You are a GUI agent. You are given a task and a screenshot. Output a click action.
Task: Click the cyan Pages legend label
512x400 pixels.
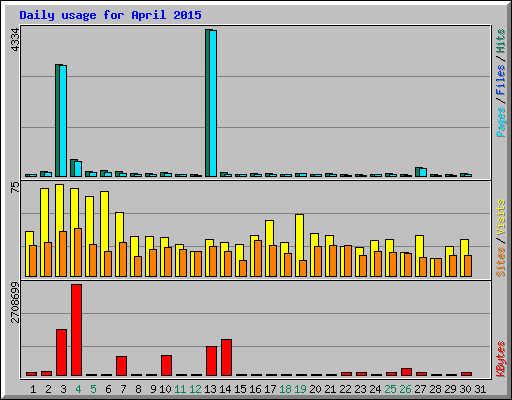[500, 122]
